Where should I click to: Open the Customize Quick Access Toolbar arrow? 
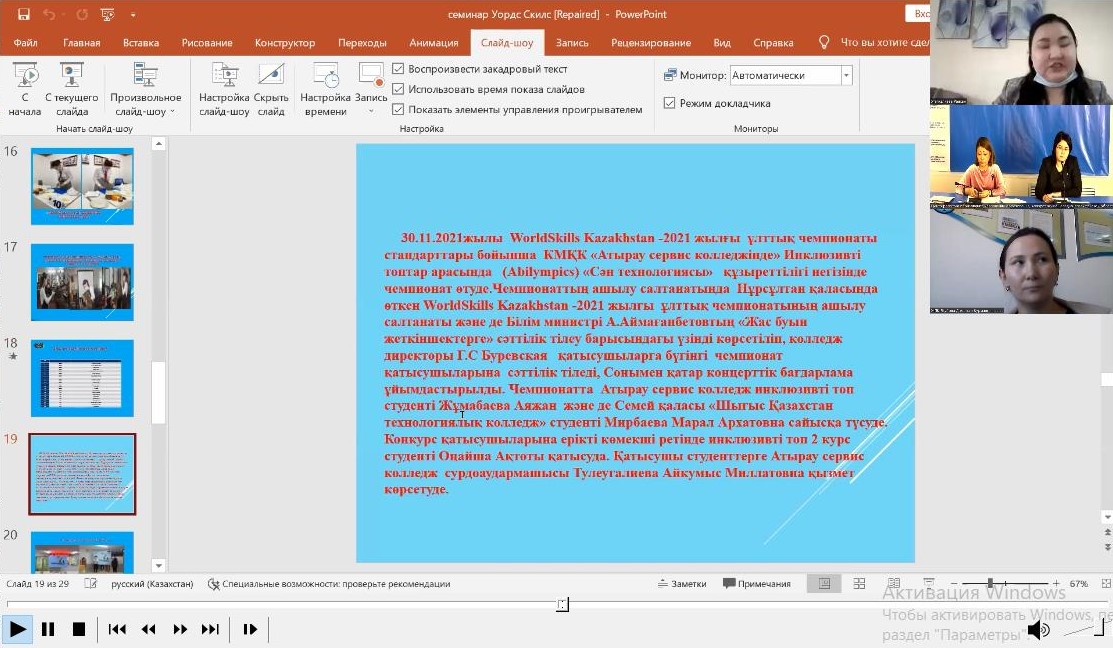133,14
